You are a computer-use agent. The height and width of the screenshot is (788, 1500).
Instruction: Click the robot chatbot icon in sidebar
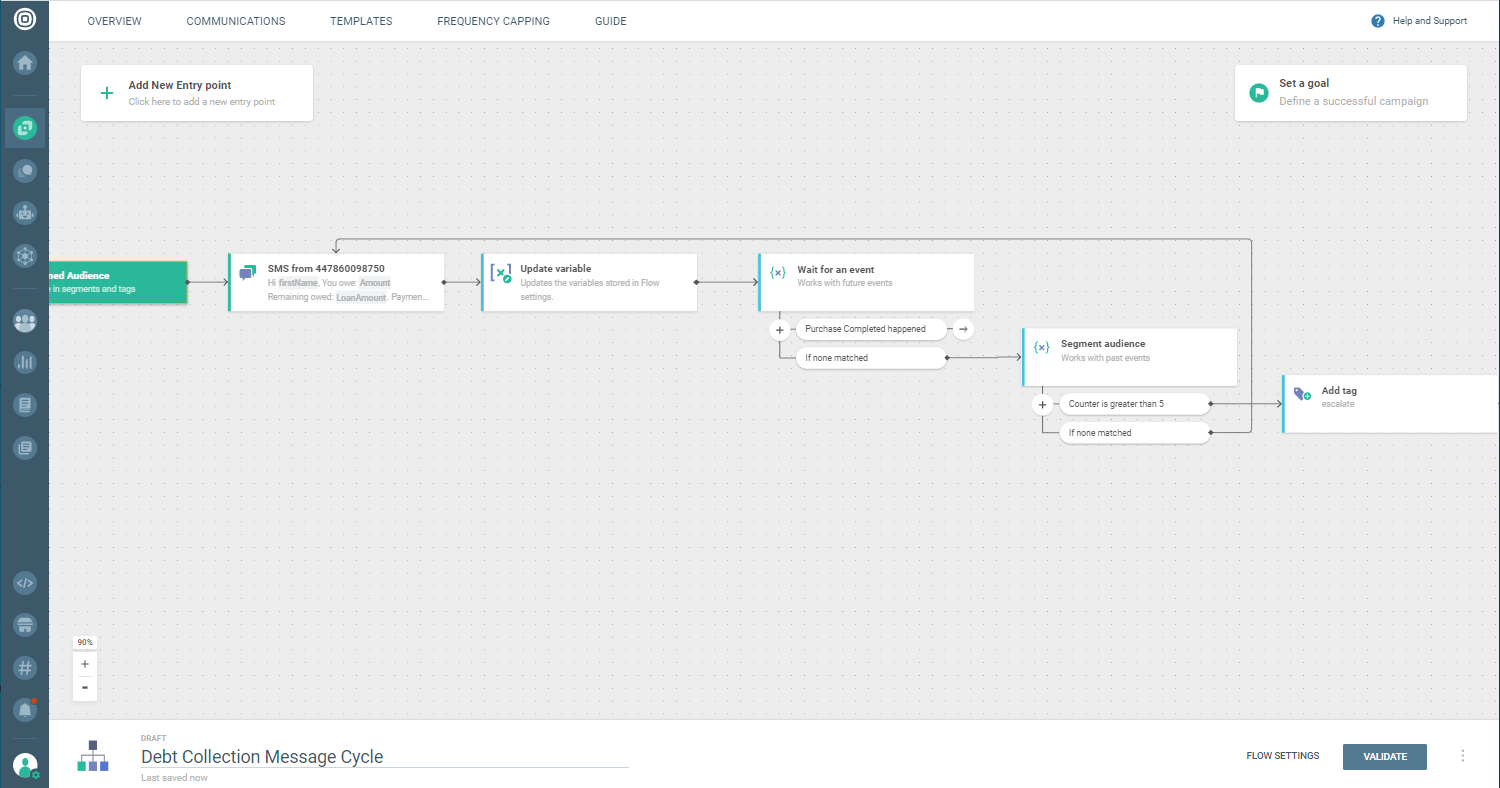click(25, 213)
